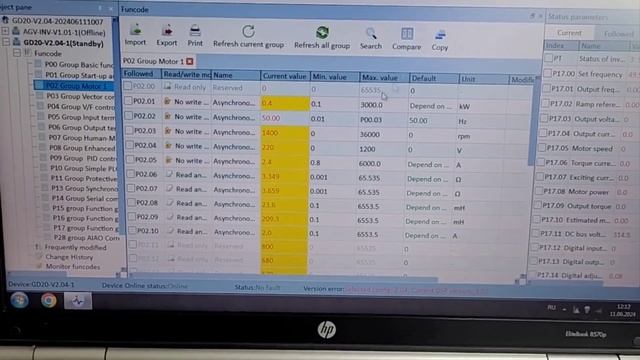
Task: Click the P02.03 write-mode icon
Action: (x=167, y=131)
